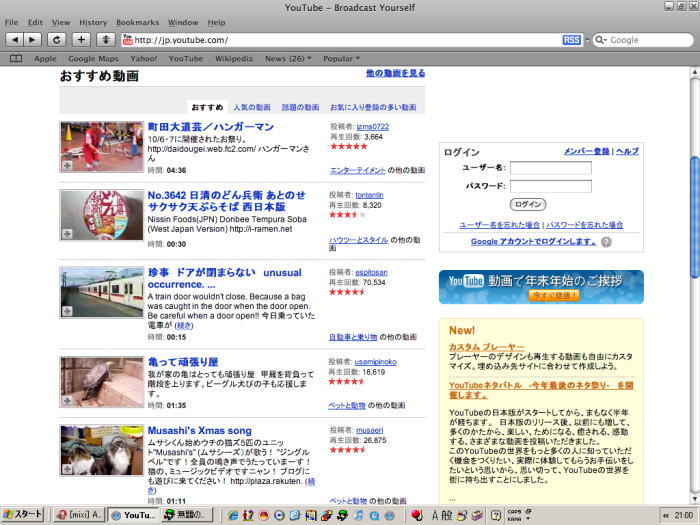Image resolution: width=700 pixels, height=525 pixels.
Task: Open the メンバー登録 link
Action: click(587, 151)
